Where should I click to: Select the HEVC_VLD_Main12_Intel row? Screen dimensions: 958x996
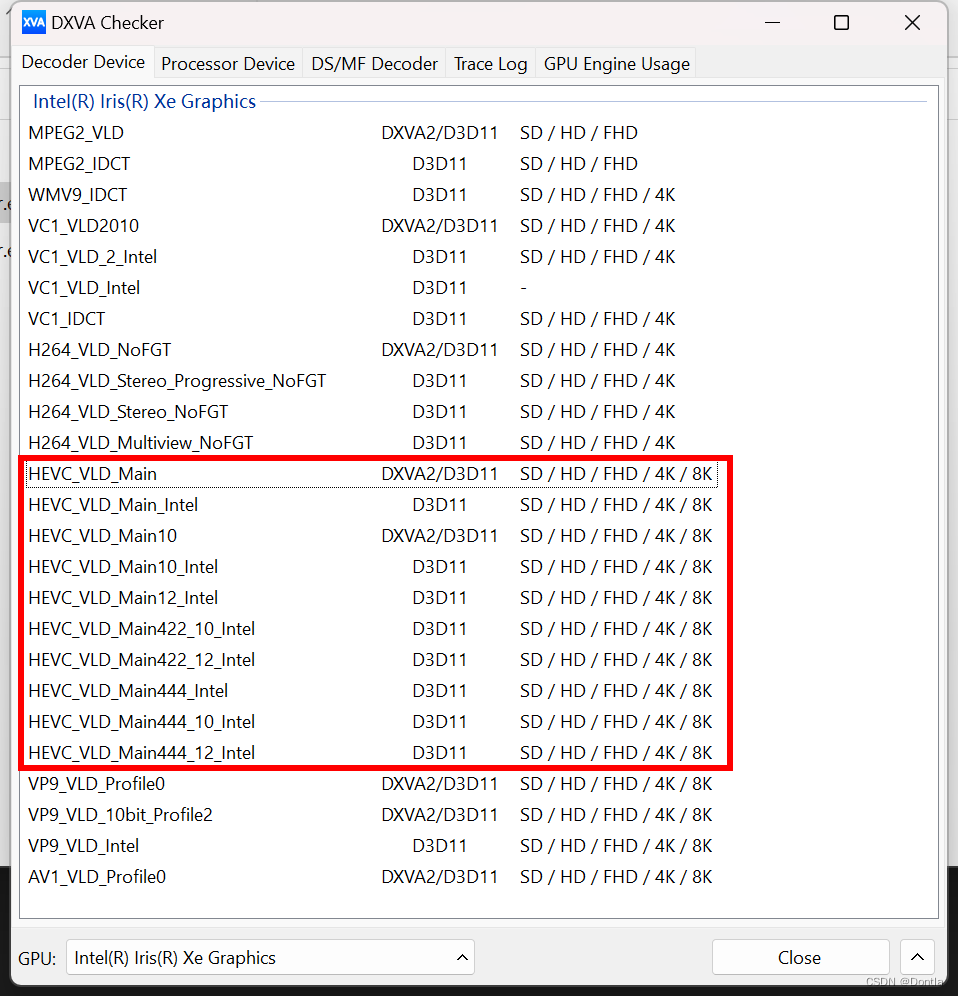point(372,598)
